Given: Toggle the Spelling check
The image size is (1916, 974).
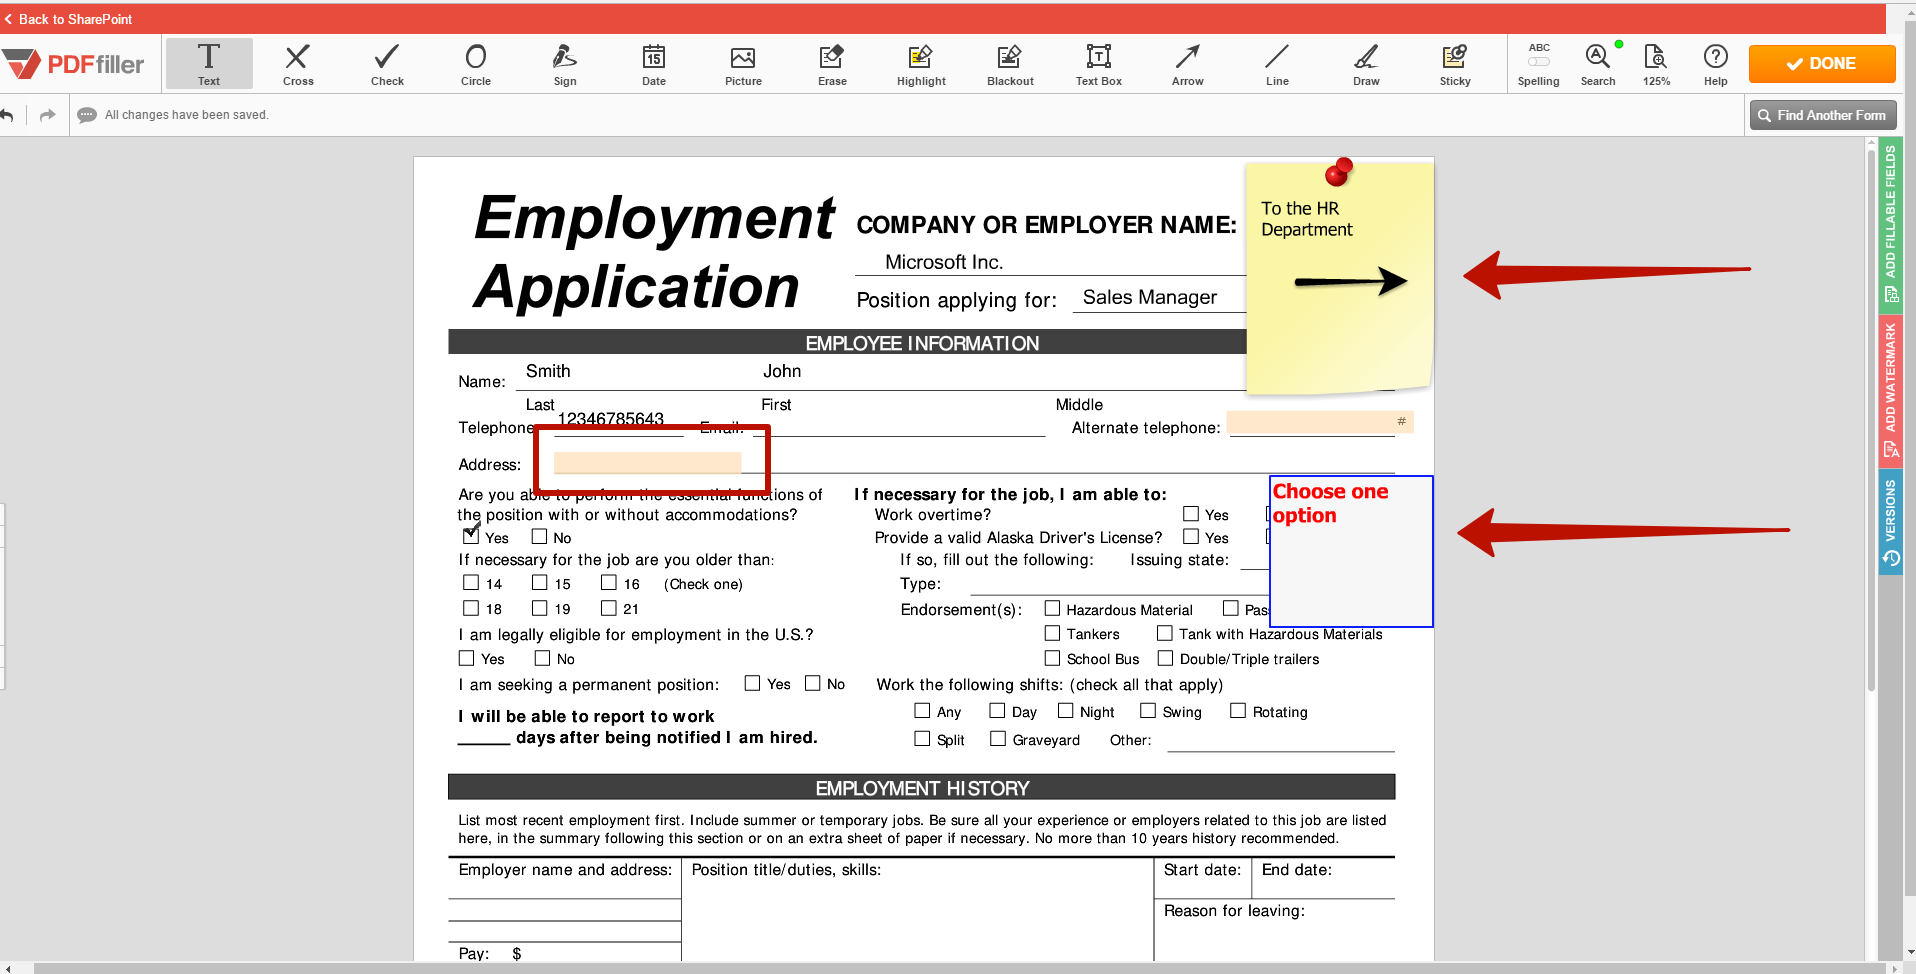Looking at the screenshot, I should (x=1538, y=64).
